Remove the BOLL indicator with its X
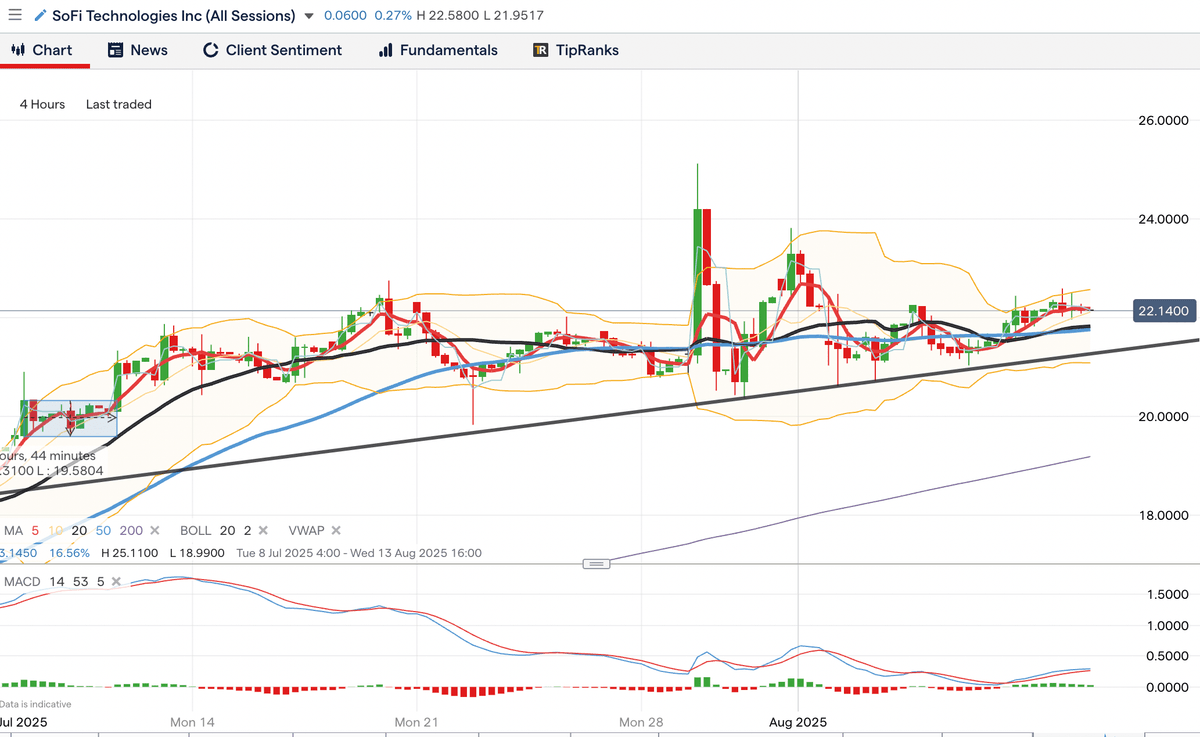Viewport: 1200px width, 737px height. click(263, 531)
